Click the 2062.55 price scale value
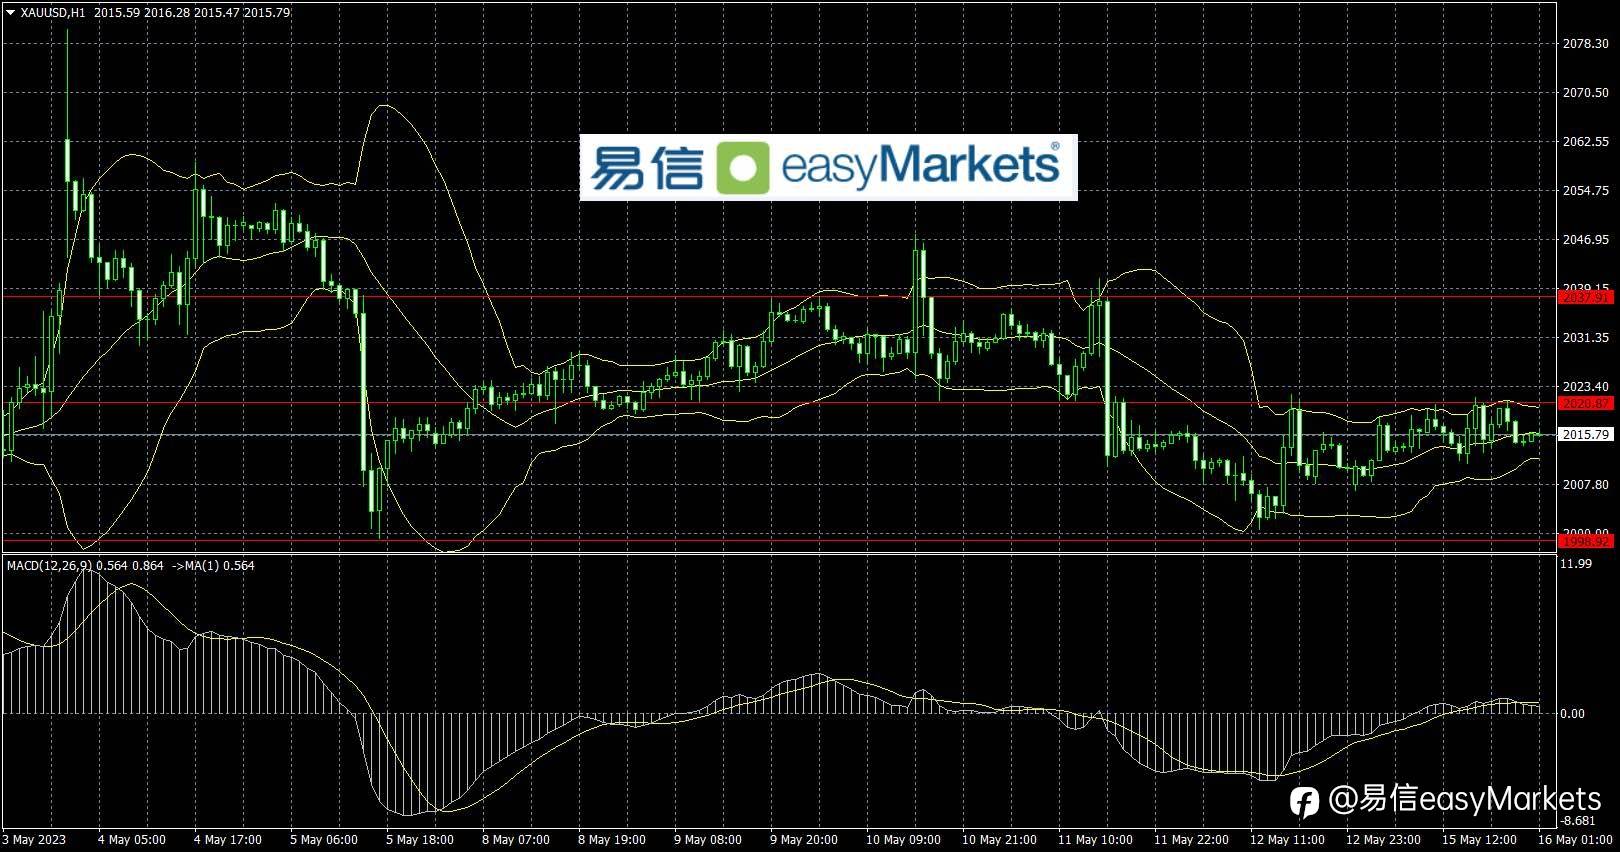This screenshot has height=852, width=1620. click(1585, 142)
